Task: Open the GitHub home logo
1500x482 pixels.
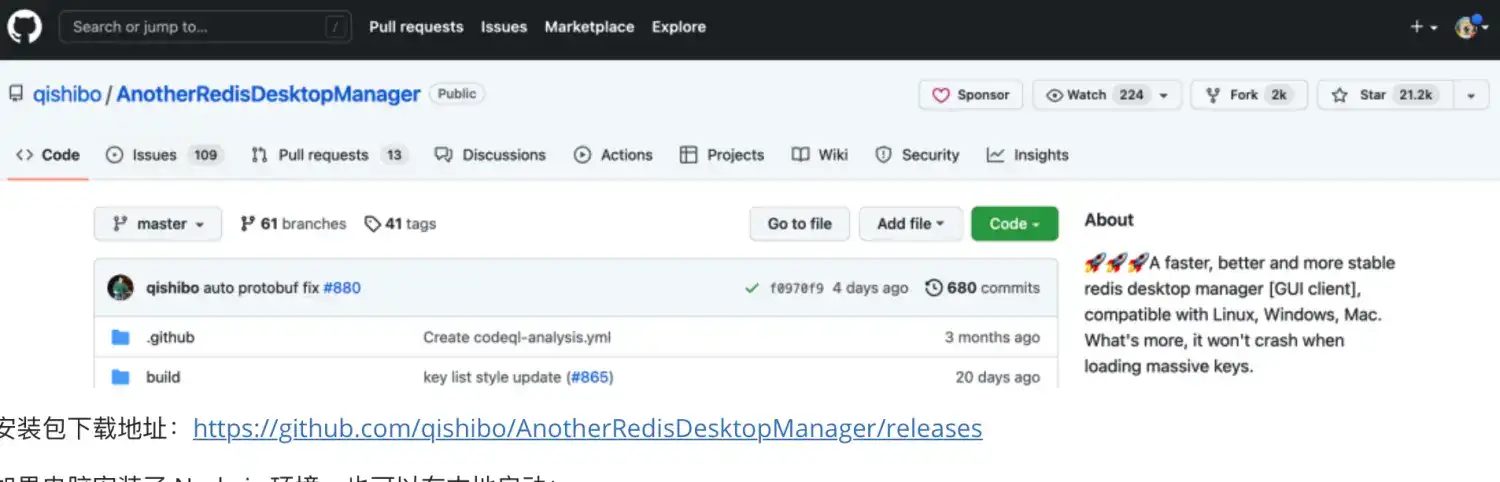Action: (x=25, y=27)
